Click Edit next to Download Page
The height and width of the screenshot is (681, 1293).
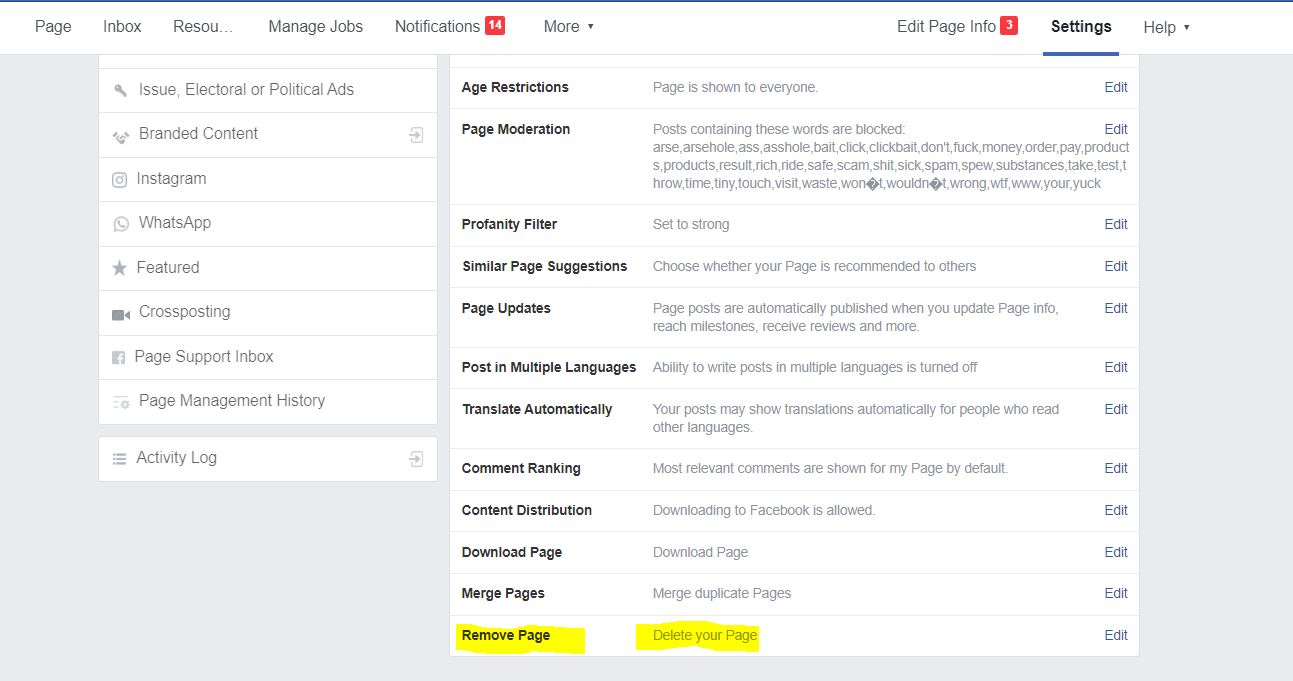tap(1116, 552)
